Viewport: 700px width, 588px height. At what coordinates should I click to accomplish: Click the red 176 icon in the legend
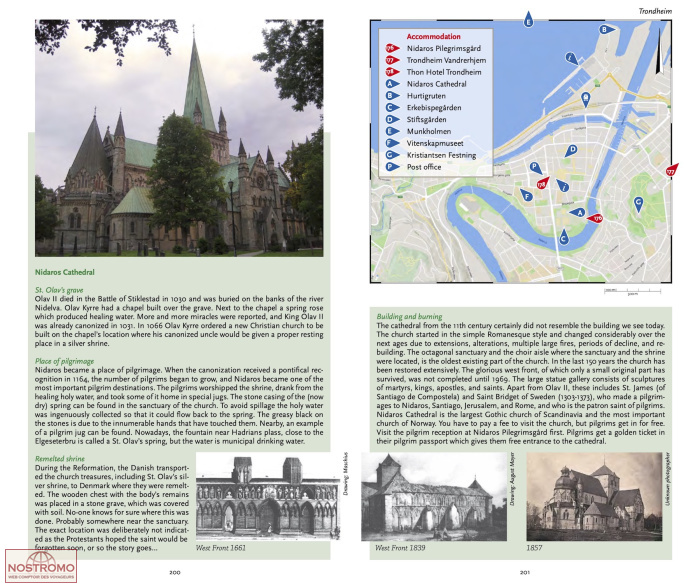[392, 48]
